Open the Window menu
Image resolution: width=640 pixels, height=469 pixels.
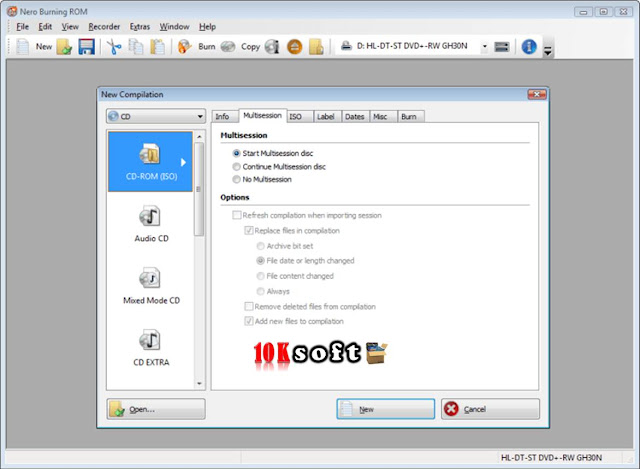174,27
